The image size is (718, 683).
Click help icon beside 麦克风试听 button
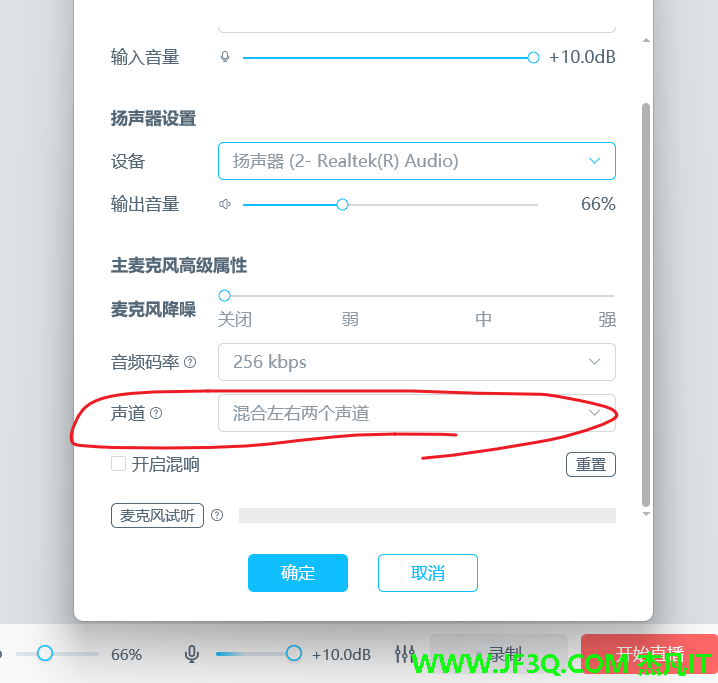(217, 515)
